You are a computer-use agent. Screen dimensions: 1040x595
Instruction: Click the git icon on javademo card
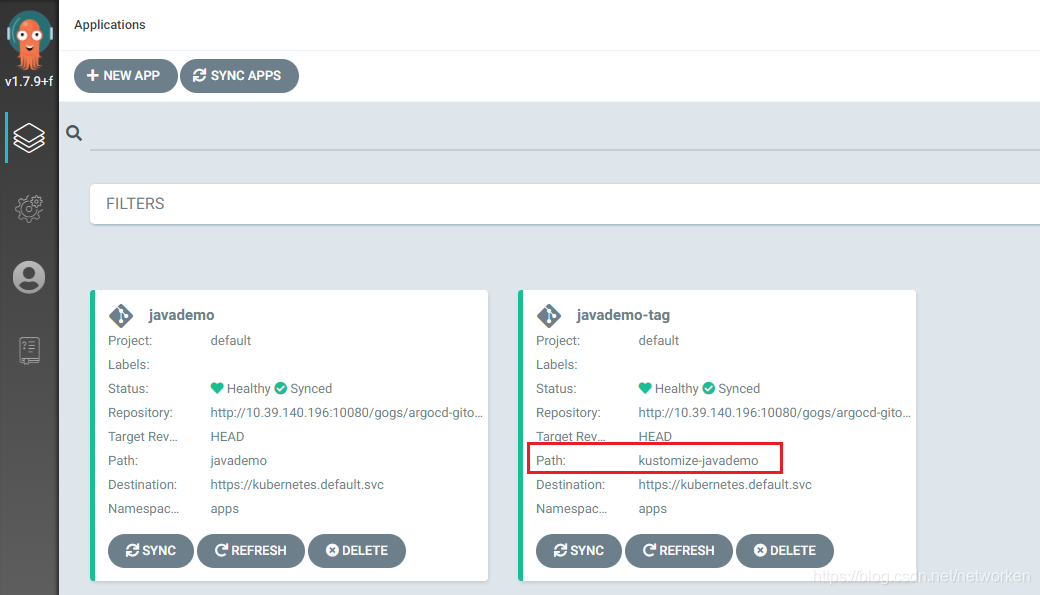click(121, 315)
